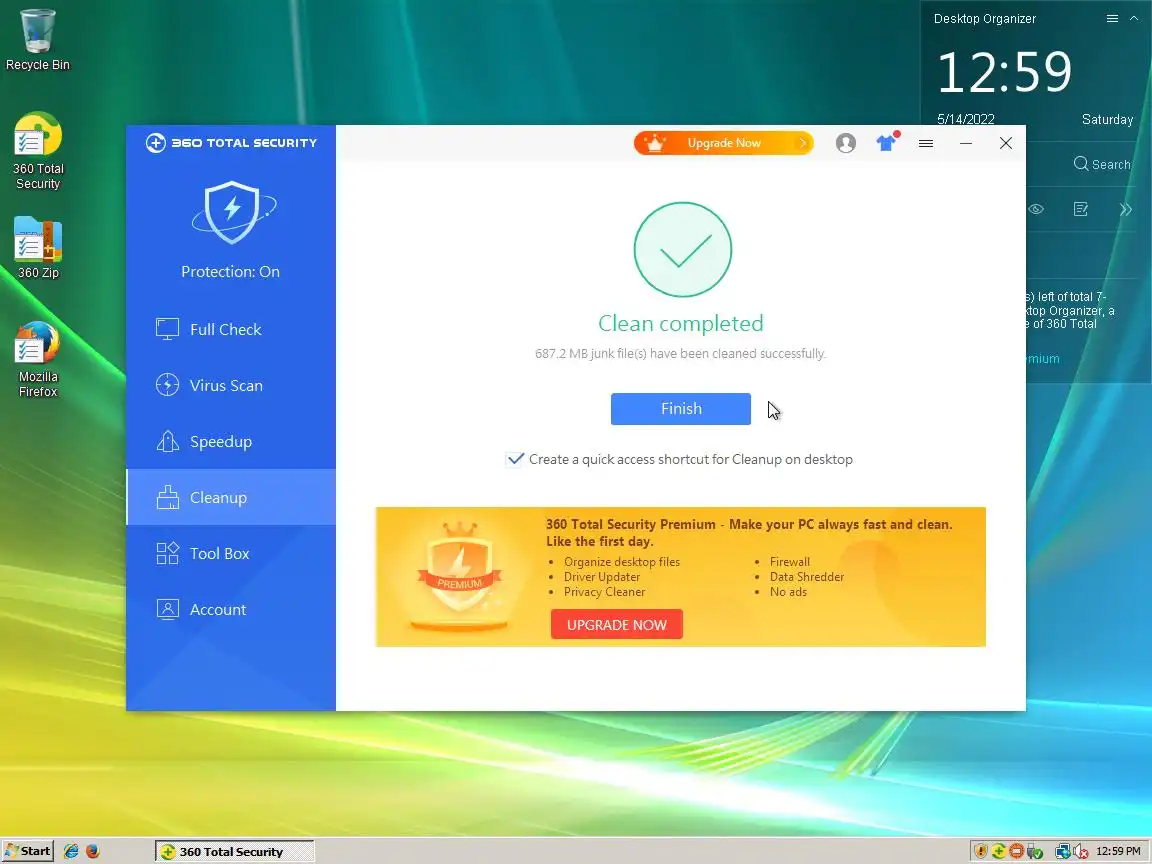Click the 5/14/2022 date in Desktop Organizer
The width and height of the screenshot is (1152, 864).
tap(965, 119)
